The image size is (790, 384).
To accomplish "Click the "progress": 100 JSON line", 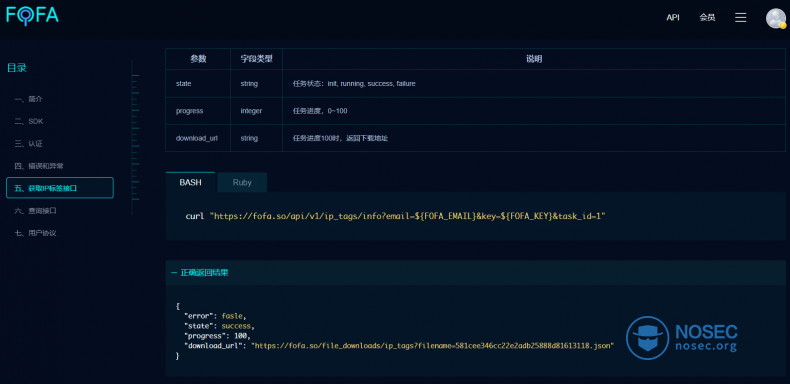I will (217, 336).
